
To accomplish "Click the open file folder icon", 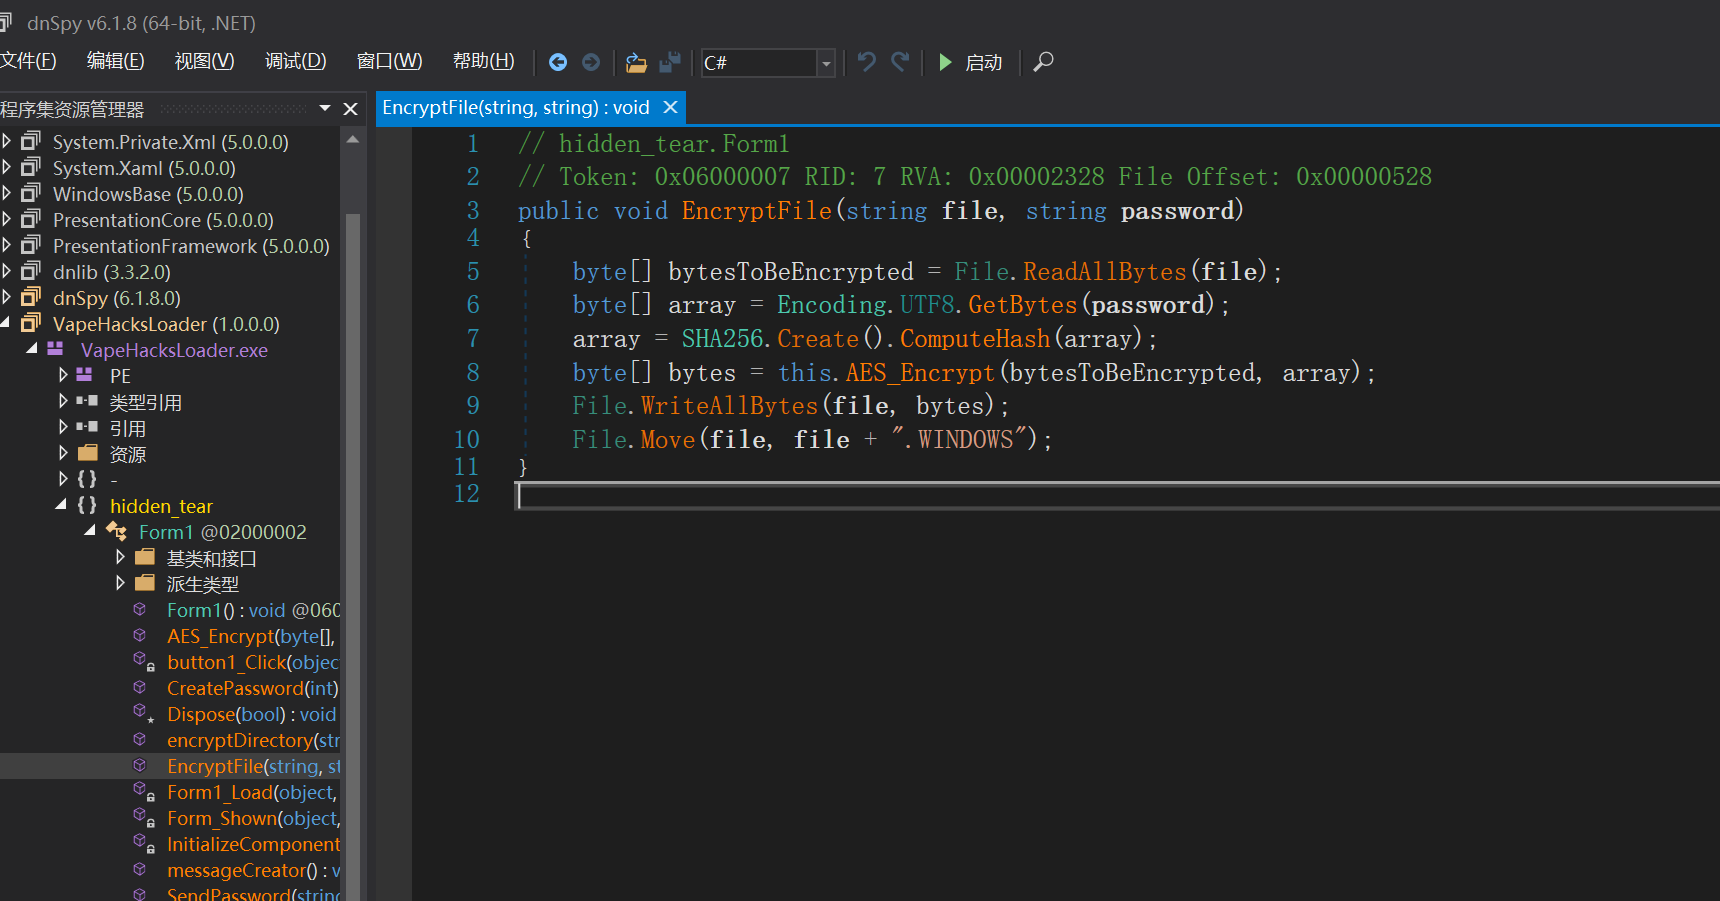I will [636, 63].
